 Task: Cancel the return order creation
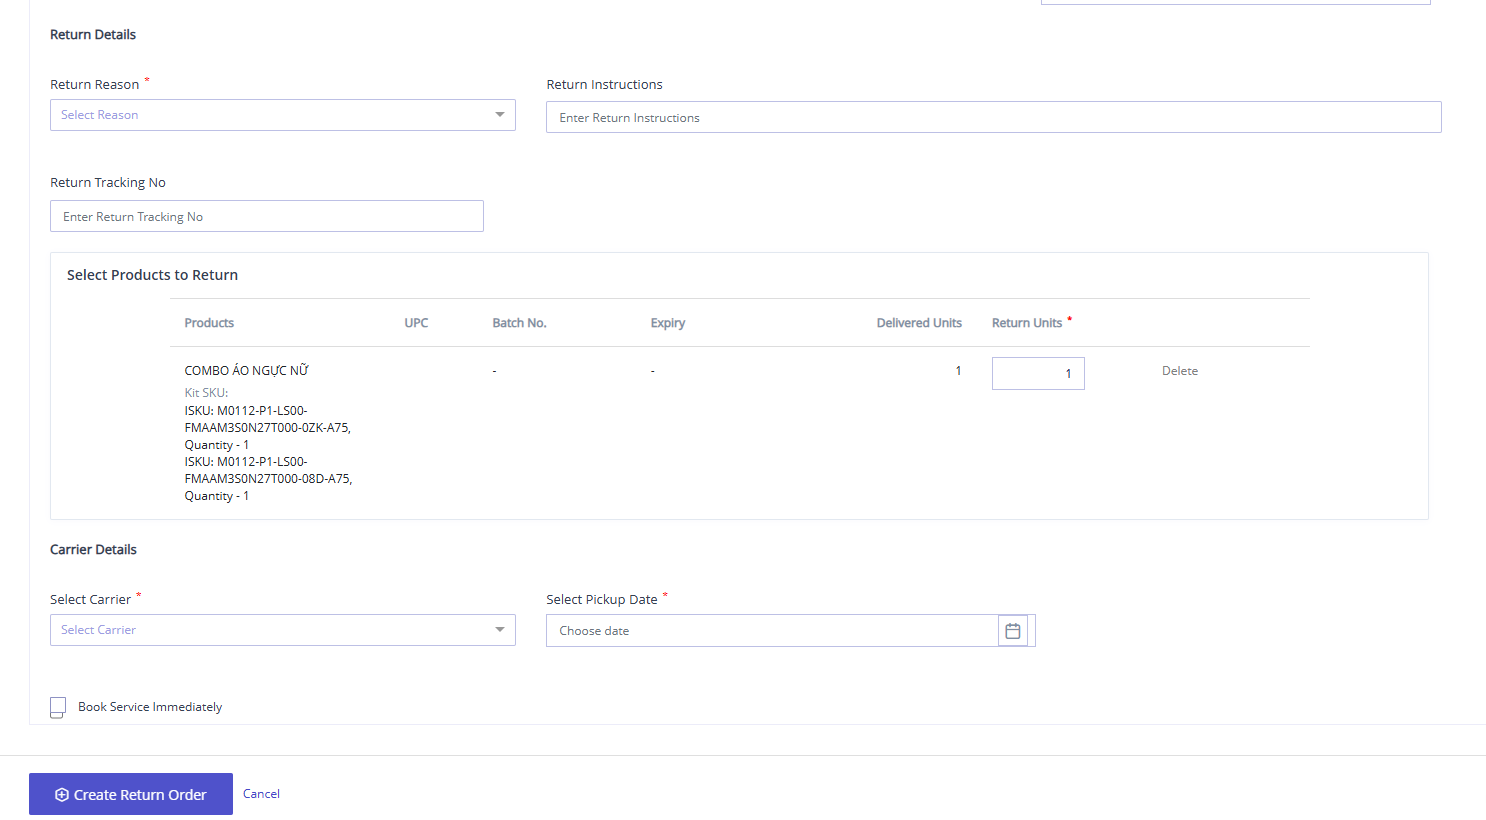pyautogui.click(x=260, y=793)
